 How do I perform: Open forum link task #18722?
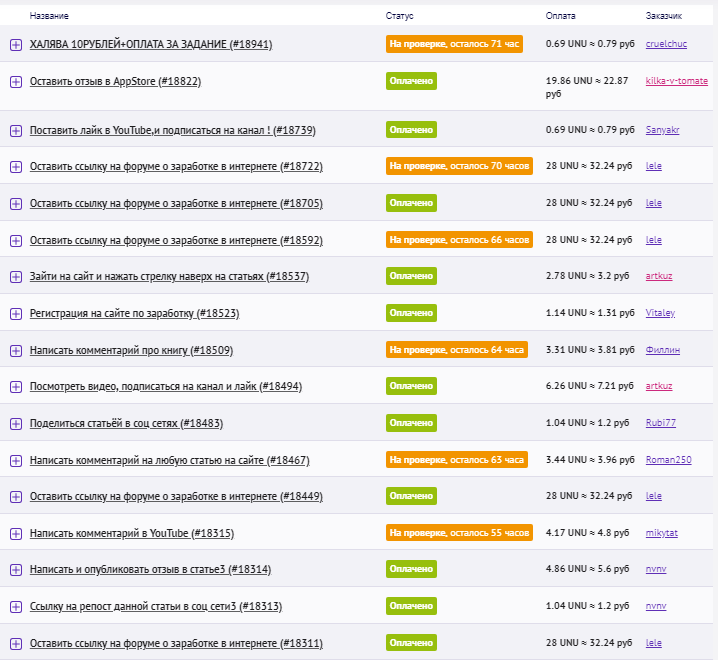point(176,167)
